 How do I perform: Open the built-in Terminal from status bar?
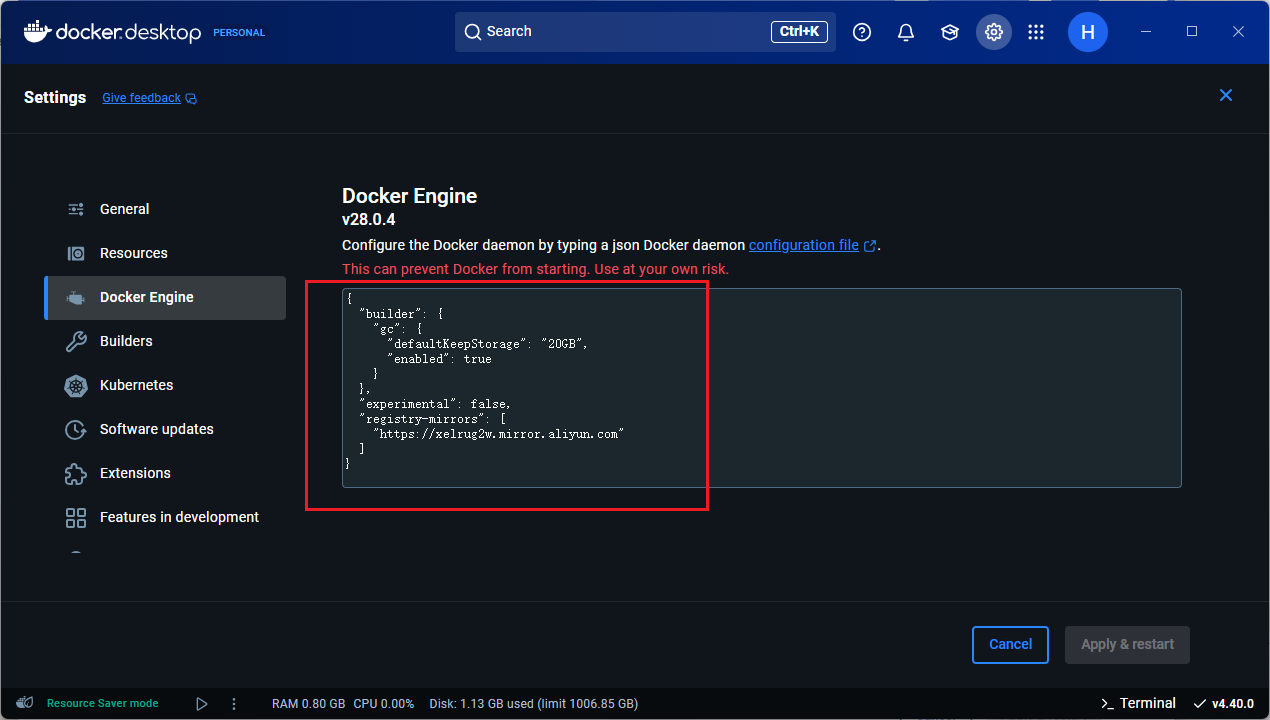tap(1137, 703)
